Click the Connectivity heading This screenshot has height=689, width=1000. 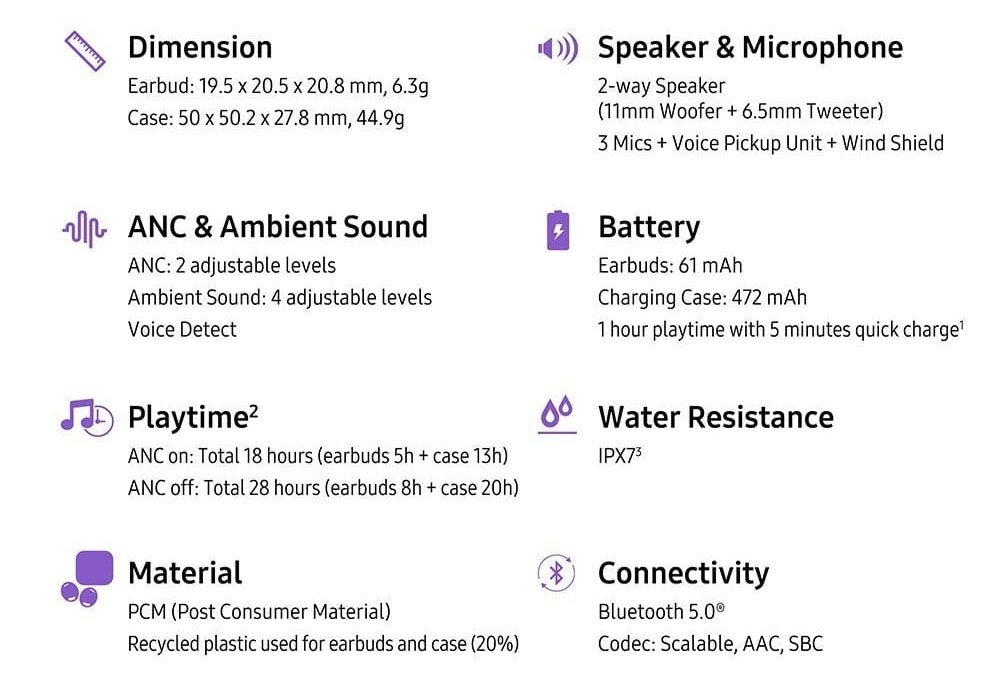tap(683, 573)
